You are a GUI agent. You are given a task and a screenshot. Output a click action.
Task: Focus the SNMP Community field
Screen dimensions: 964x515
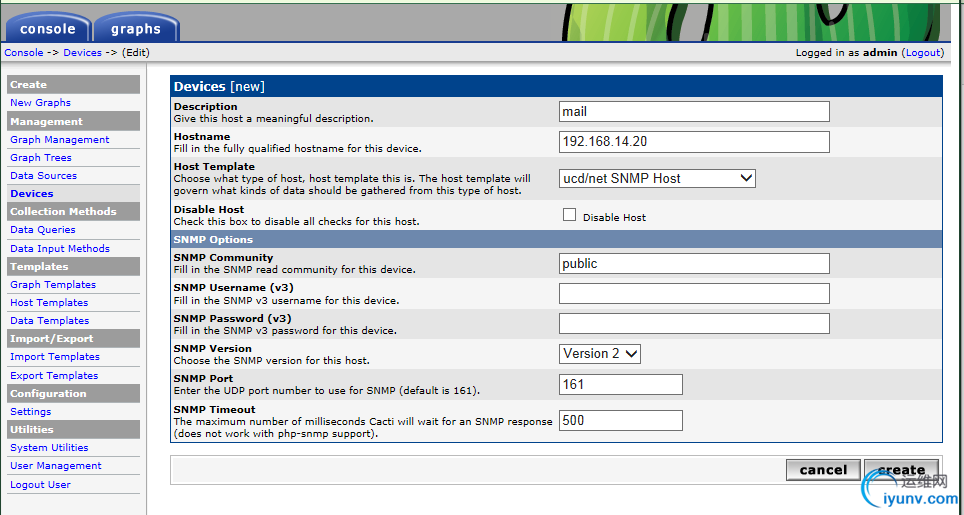click(x=694, y=264)
